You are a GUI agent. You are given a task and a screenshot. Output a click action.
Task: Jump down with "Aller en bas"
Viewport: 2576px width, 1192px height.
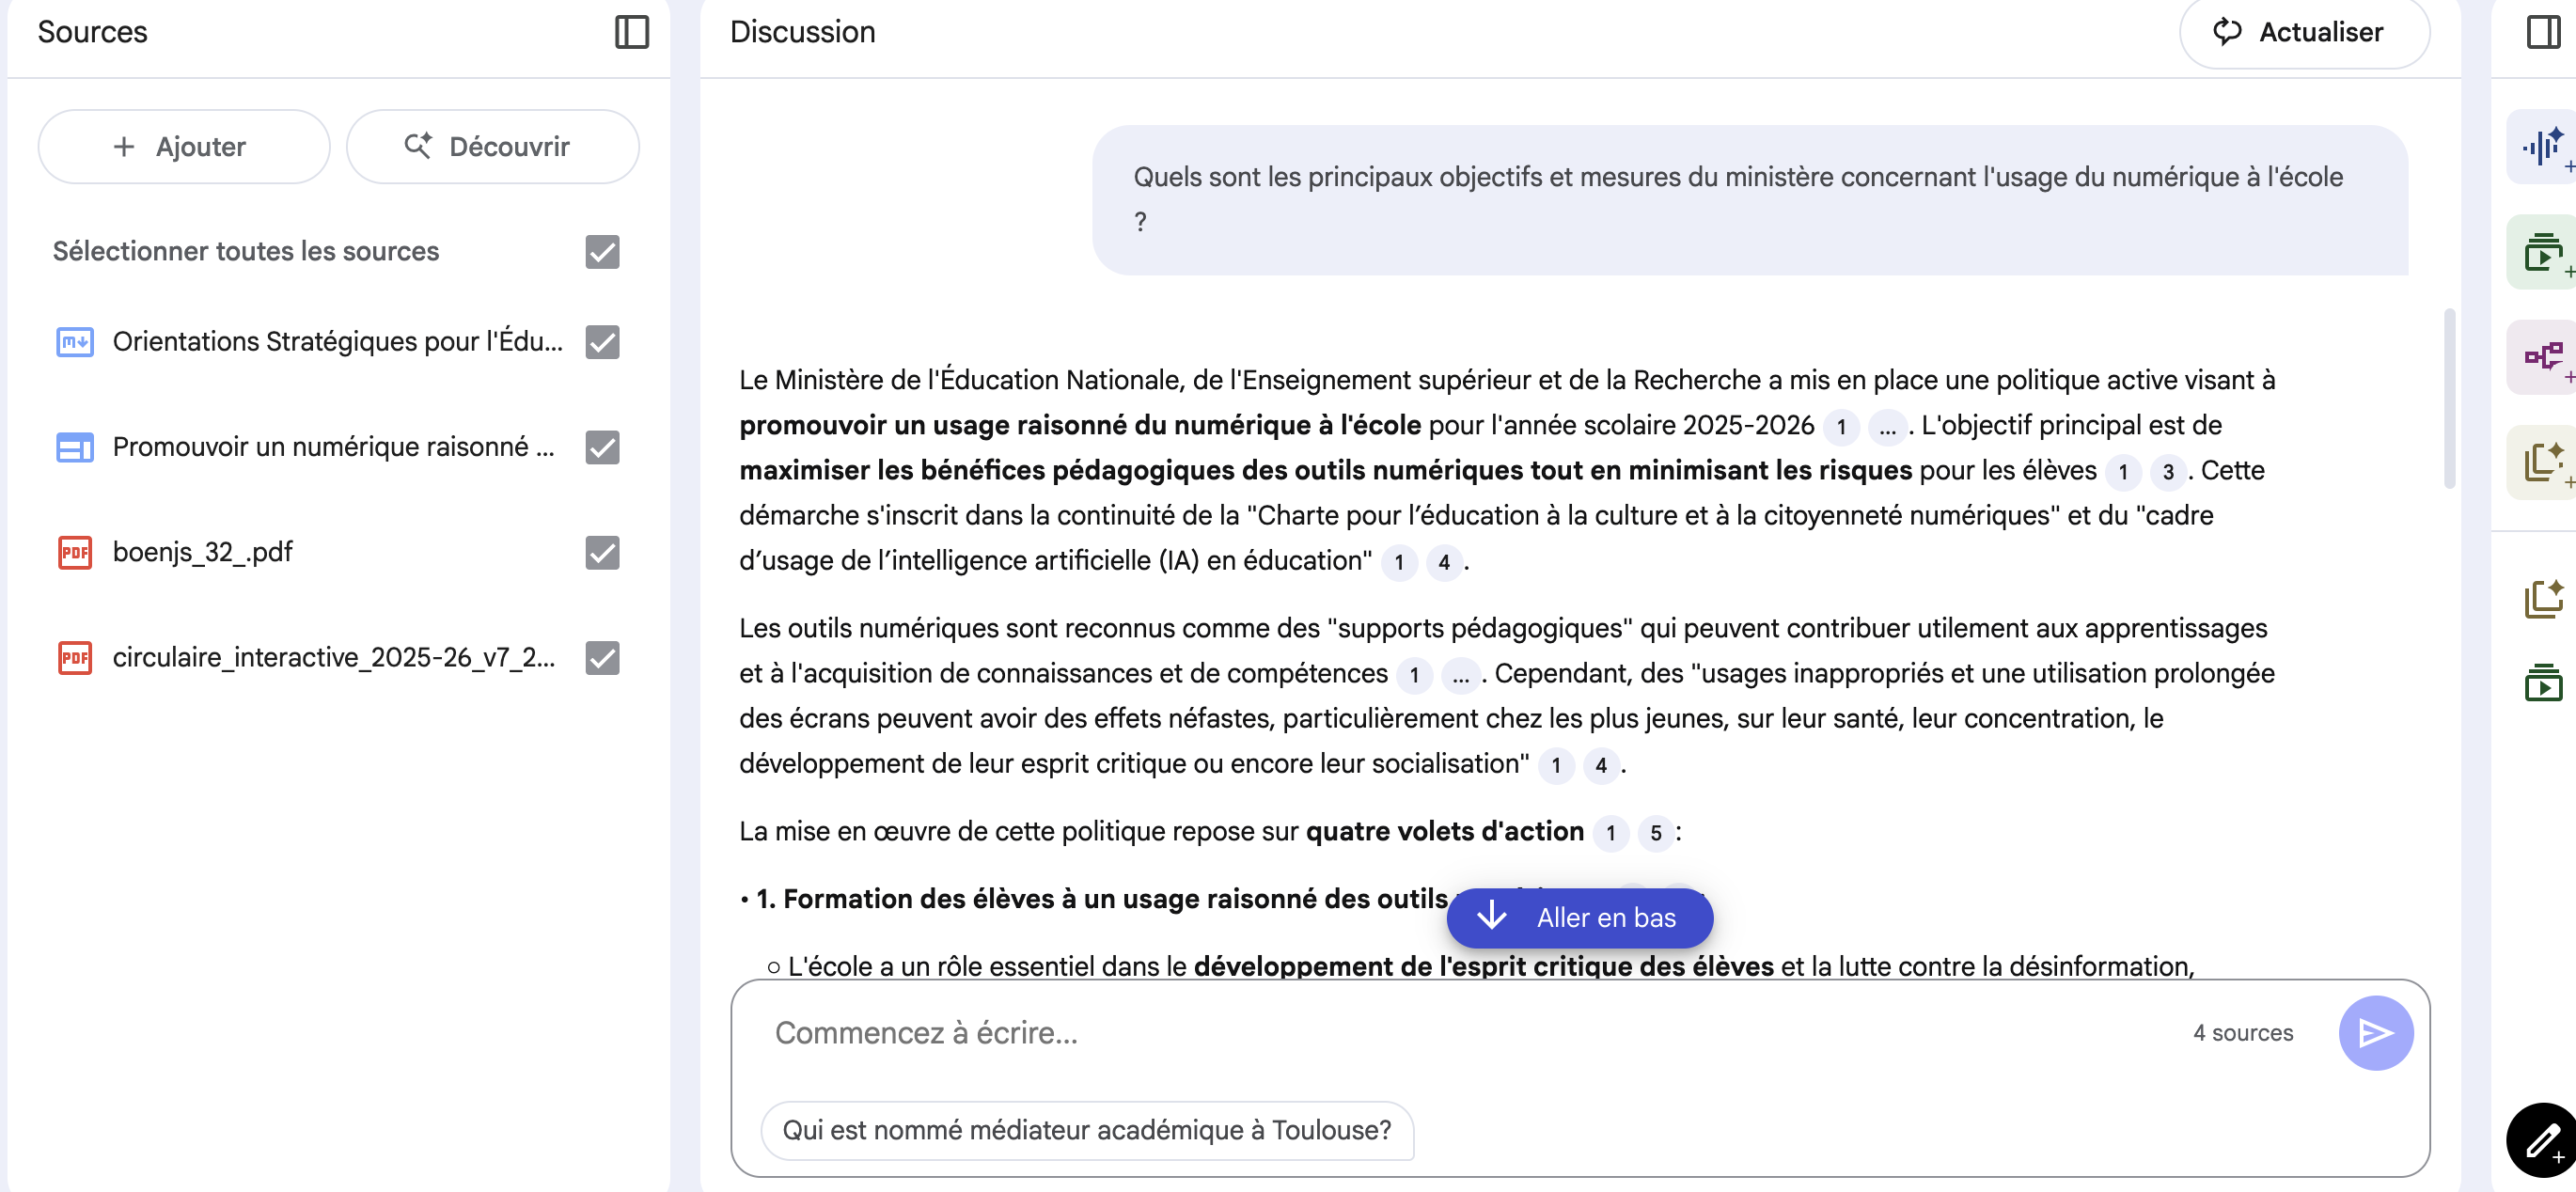point(1579,918)
